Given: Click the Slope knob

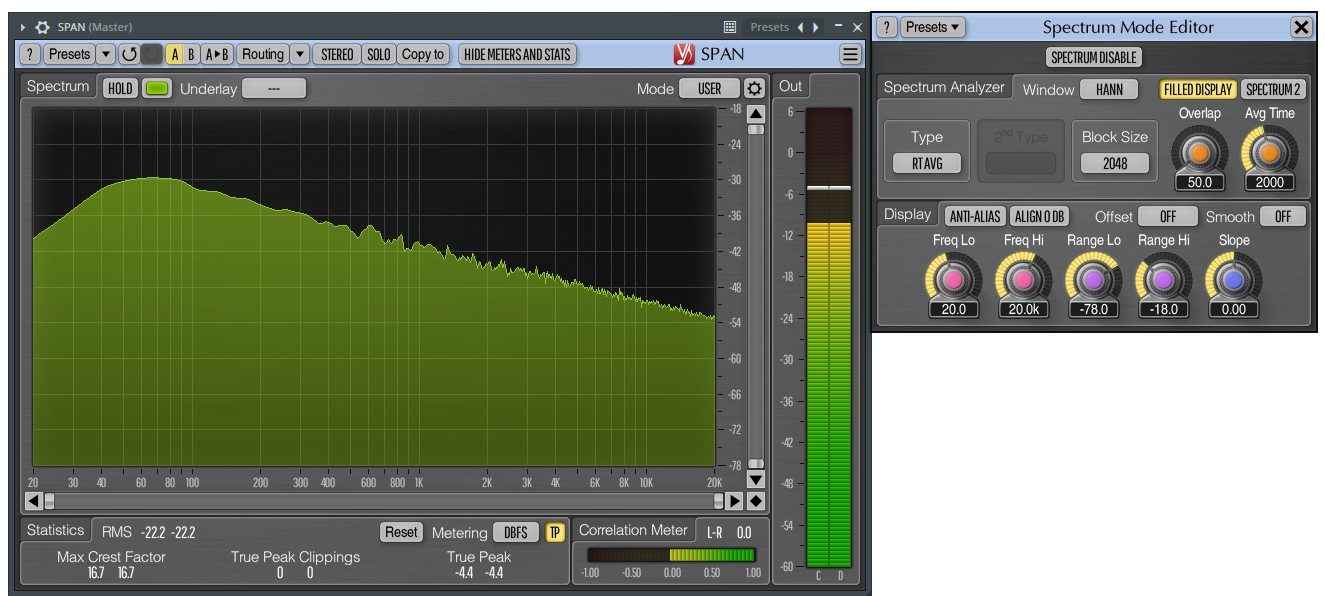Looking at the screenshot, I should tap(1234, 279).
